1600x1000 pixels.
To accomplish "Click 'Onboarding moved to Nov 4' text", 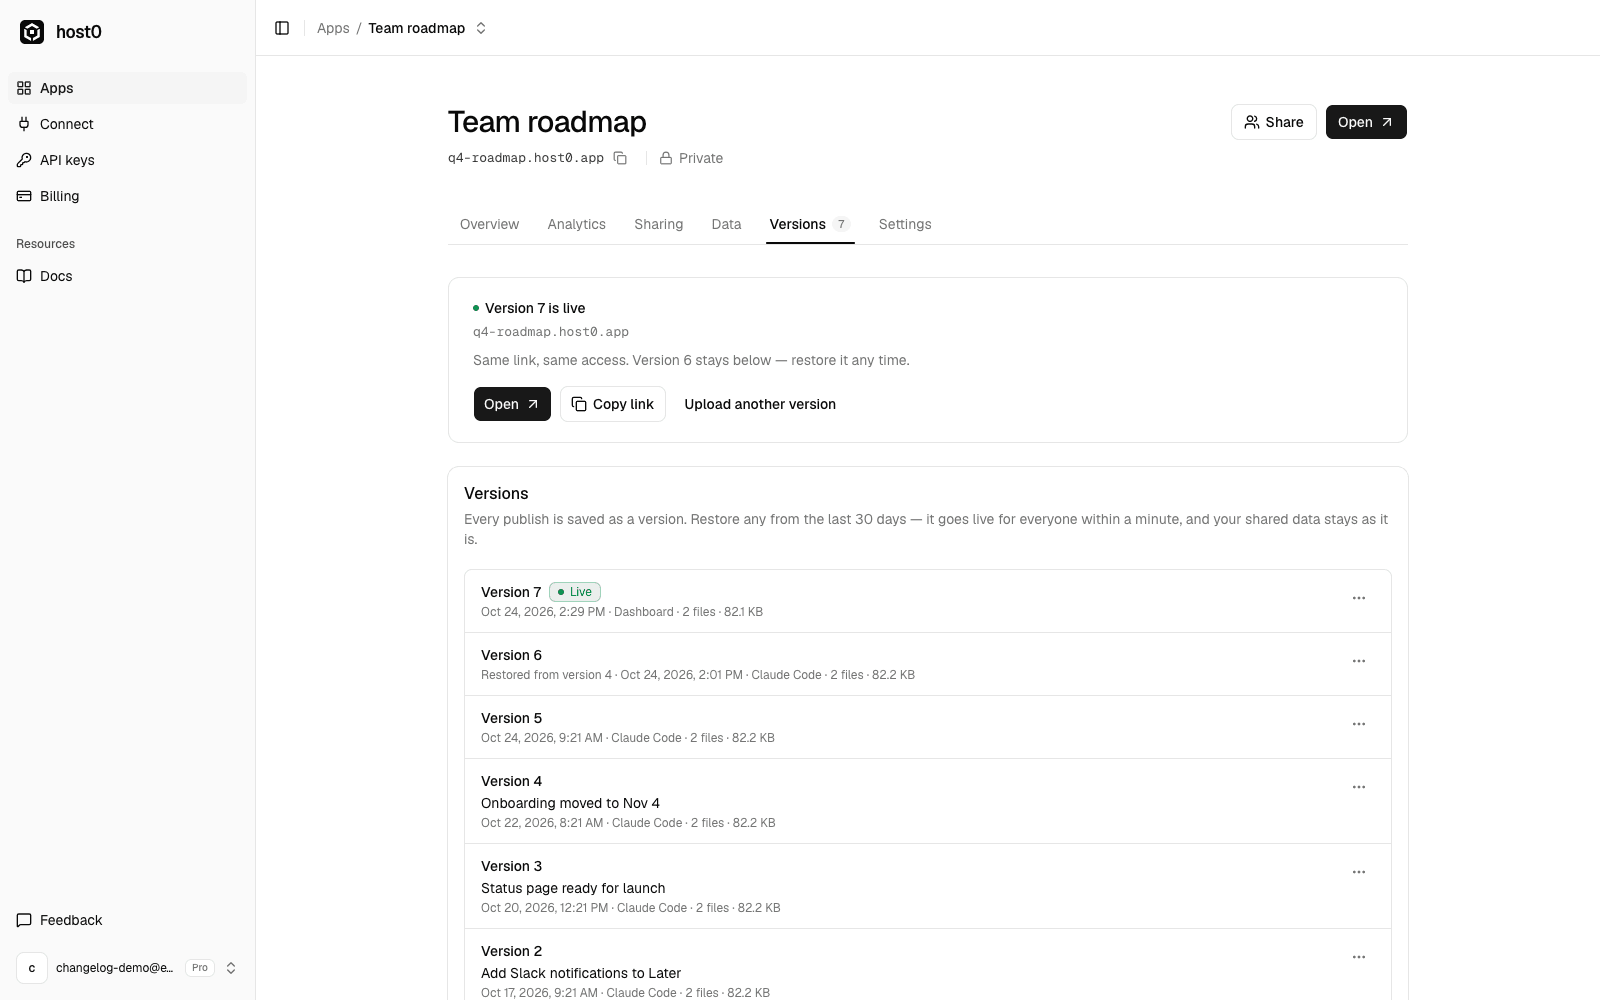I will click(x=570, y=803).
